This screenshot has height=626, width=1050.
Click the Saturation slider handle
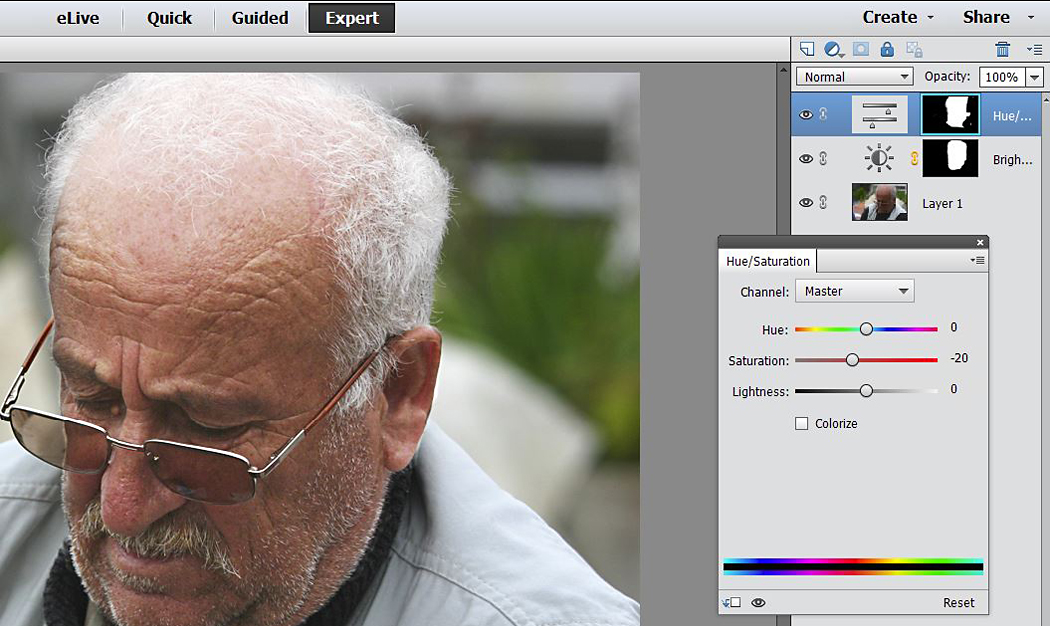coord(852,360)
